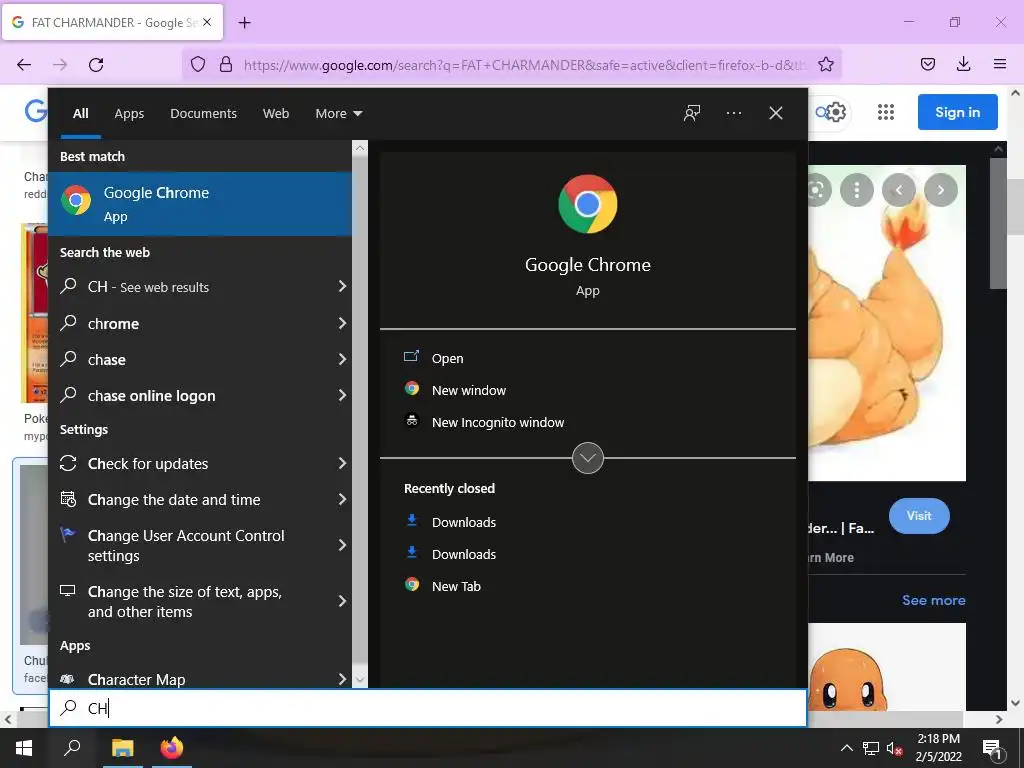Switch to the Documents search tab

203,114
